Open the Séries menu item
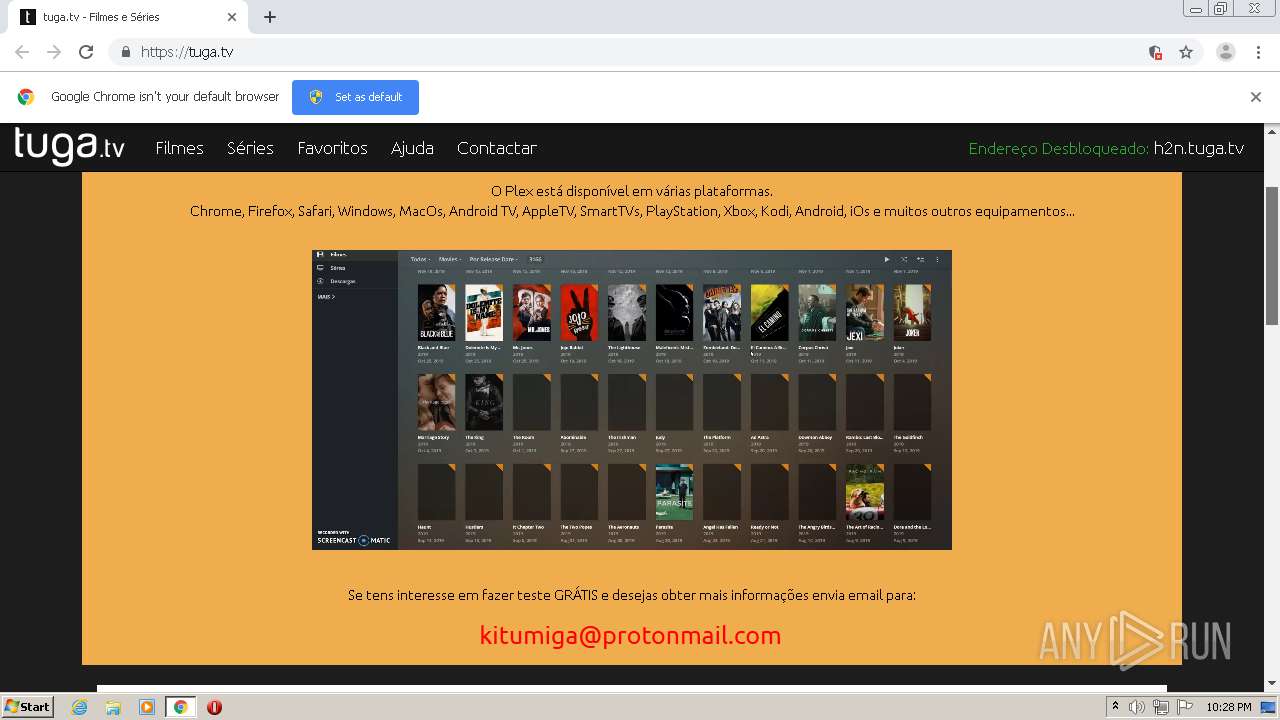Image resolution: width=1280 pixels, height=720 pixels. pyautogui.click(x=250, y=148)
